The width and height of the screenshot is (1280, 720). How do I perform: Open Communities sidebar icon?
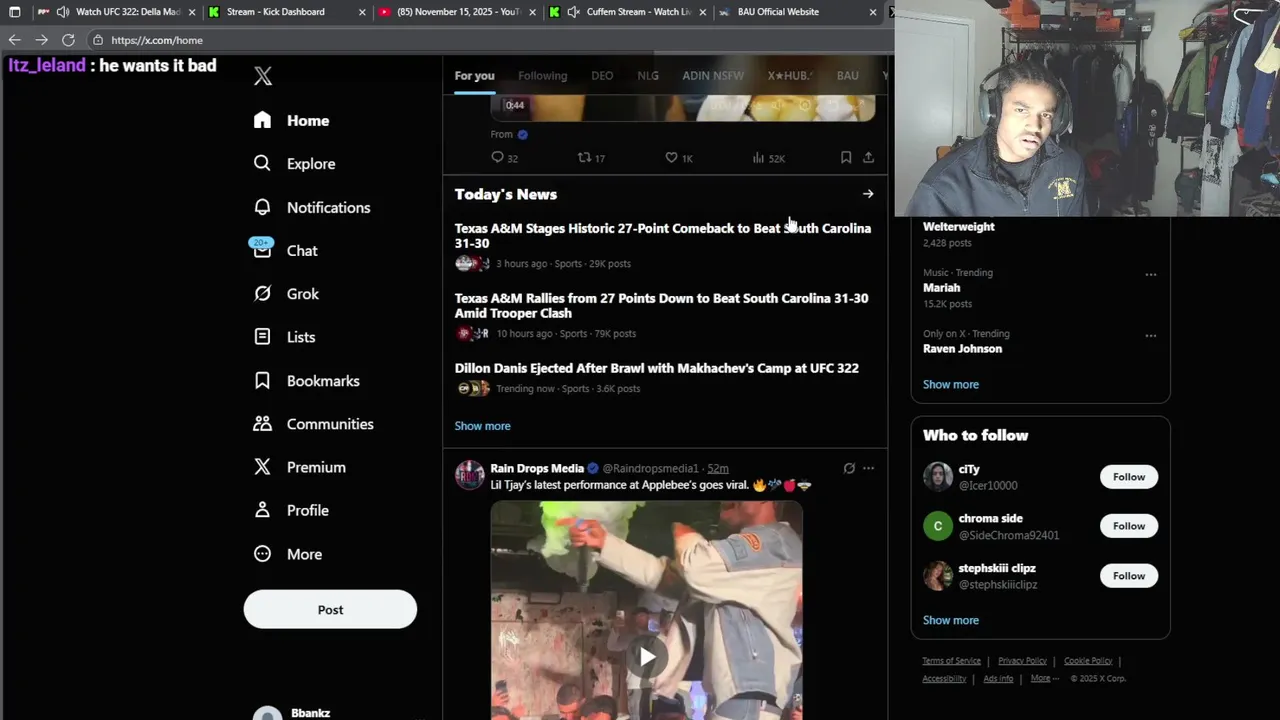point(262,424)
